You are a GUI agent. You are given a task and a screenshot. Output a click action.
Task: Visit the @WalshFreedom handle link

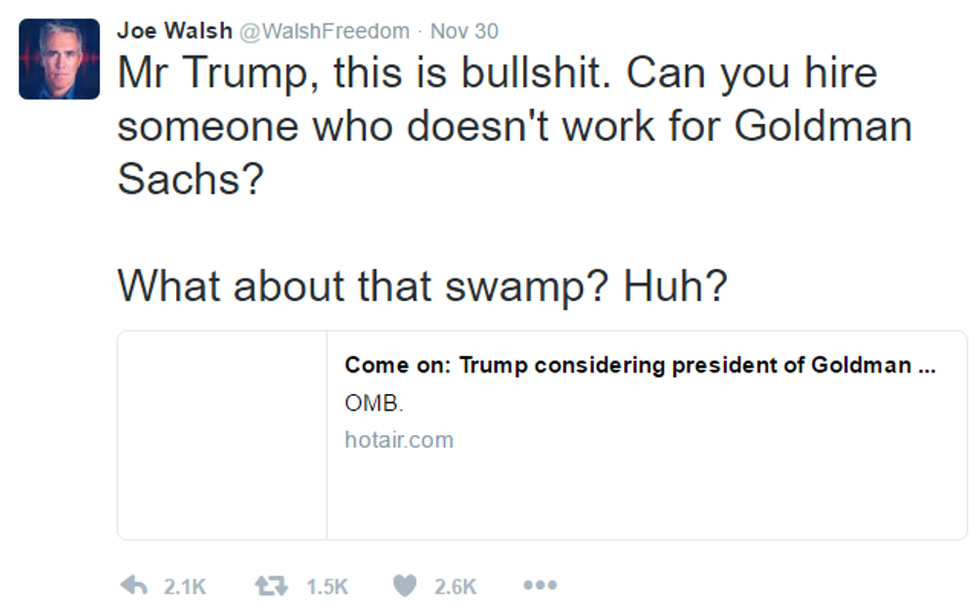point(324,31)
